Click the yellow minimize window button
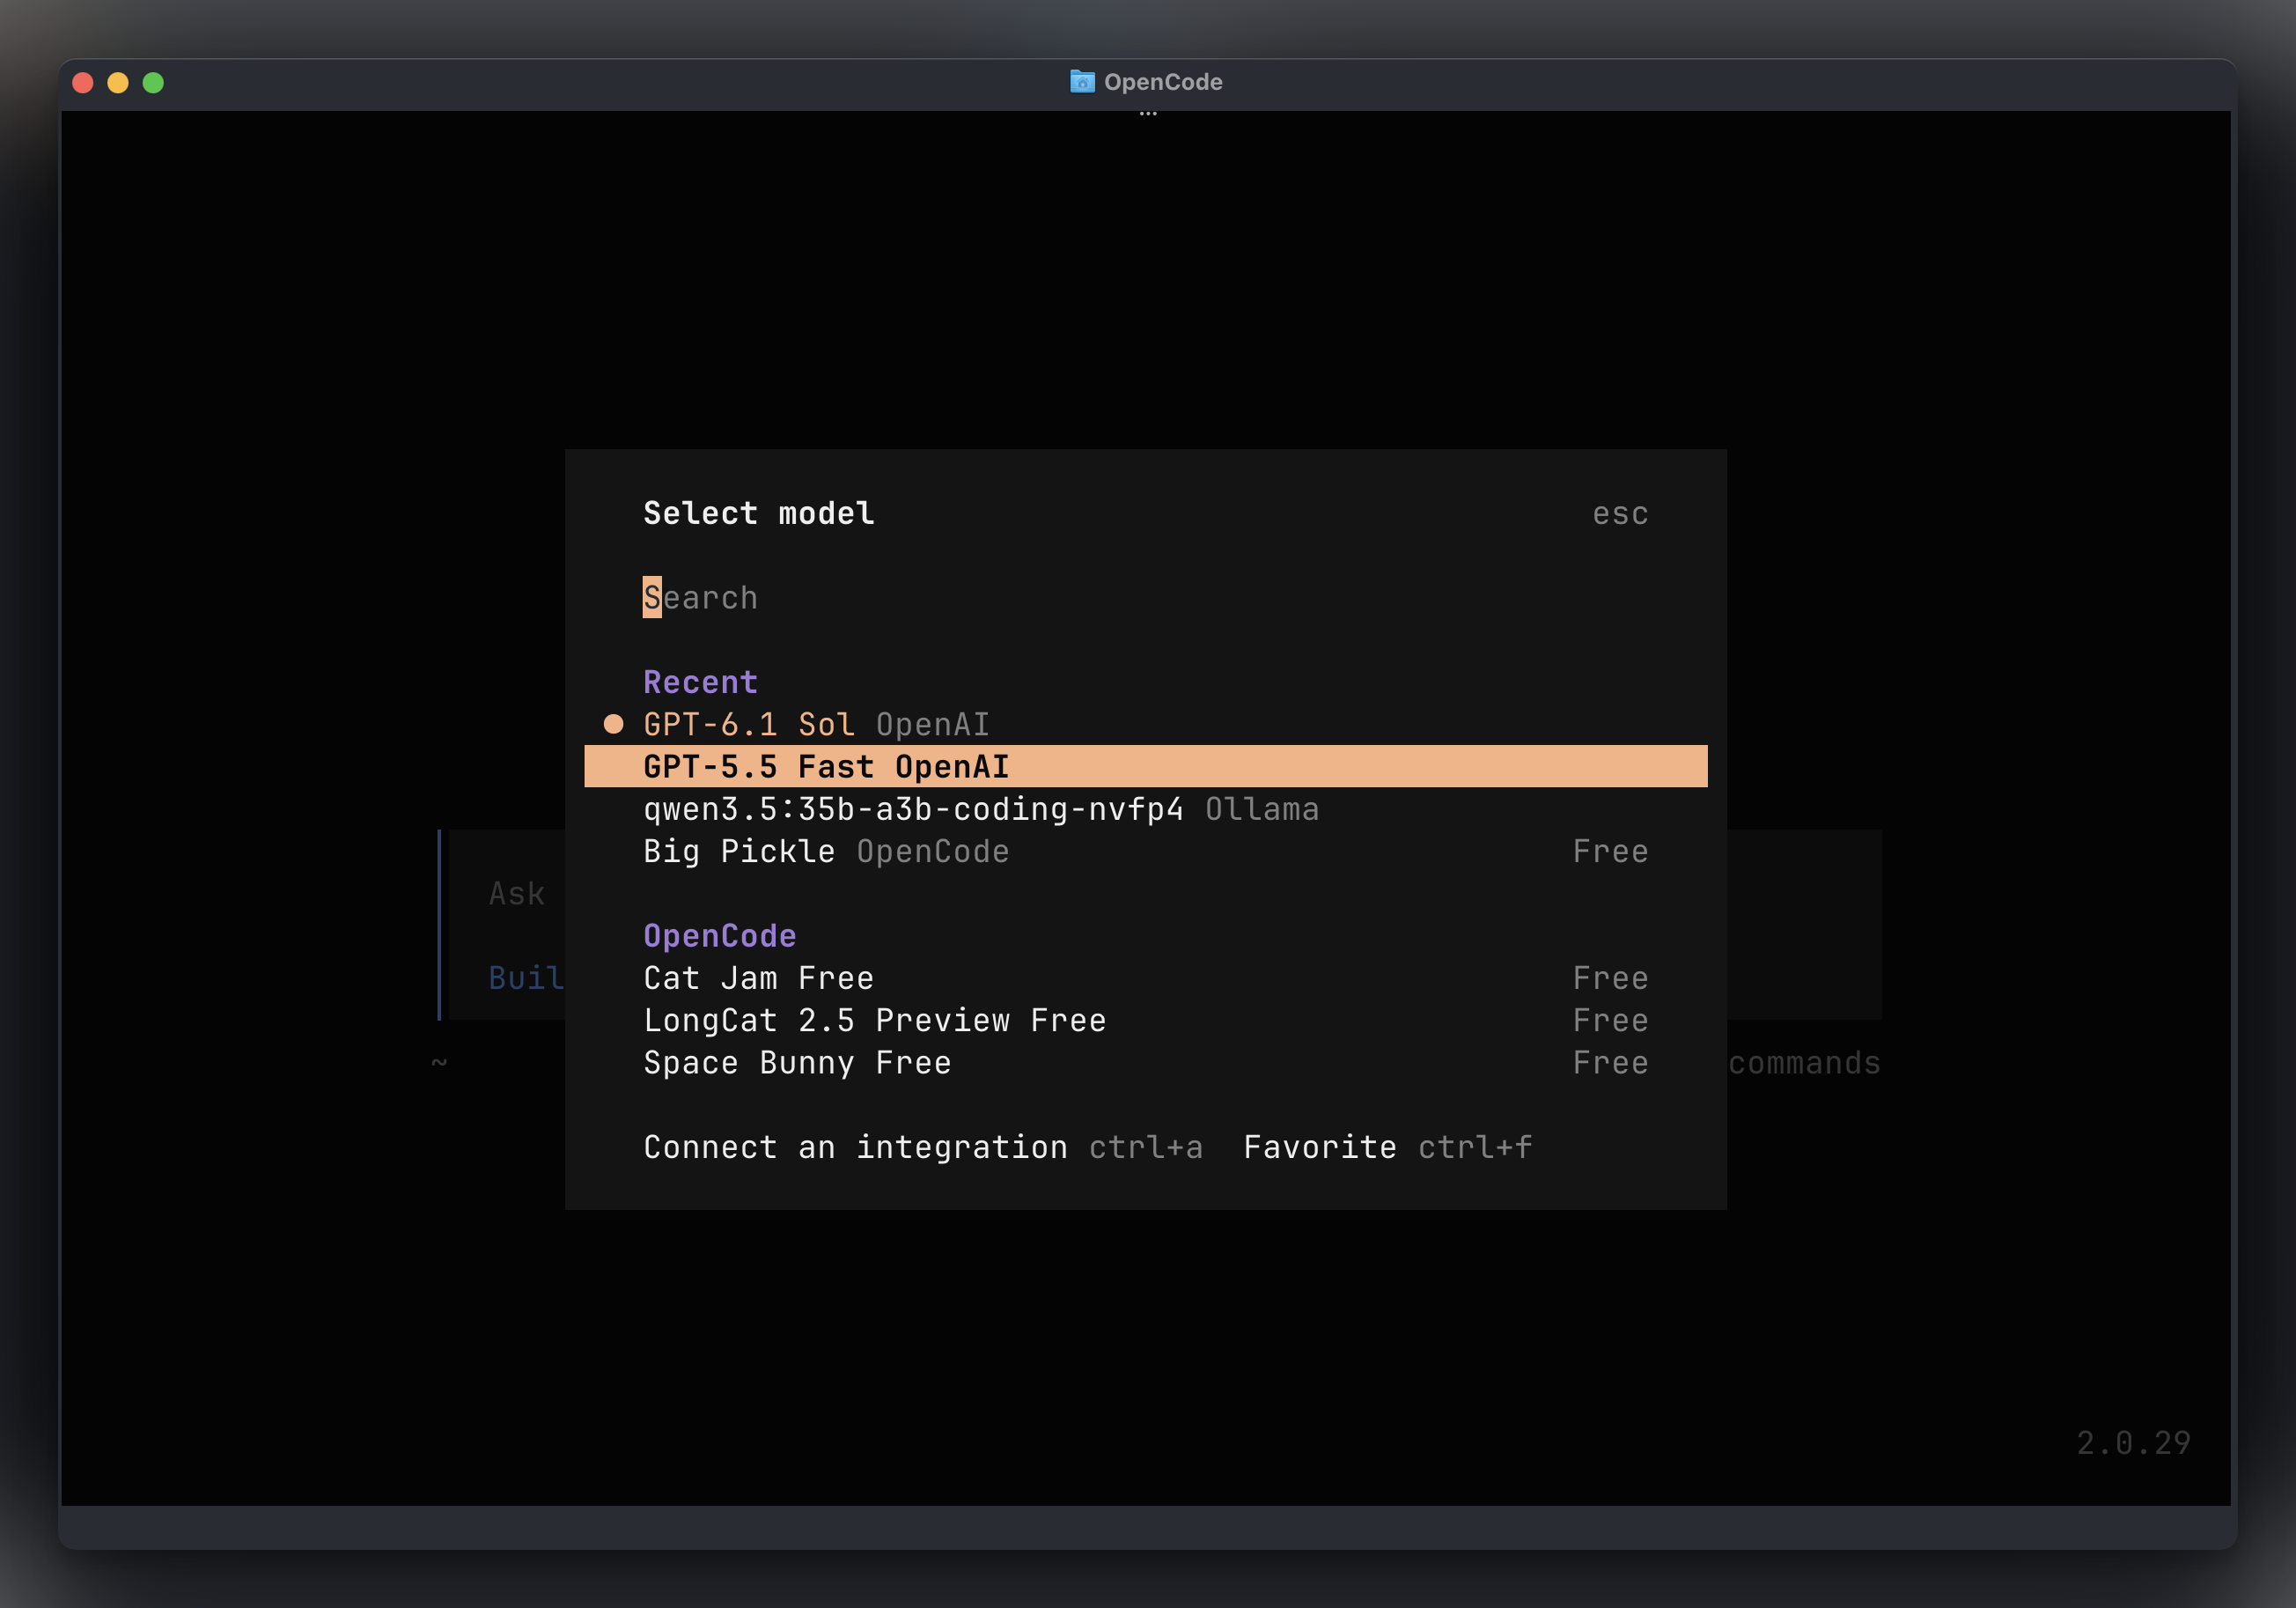Image resolution: width=2296 pixels, height=1608 pixels. 118,83
